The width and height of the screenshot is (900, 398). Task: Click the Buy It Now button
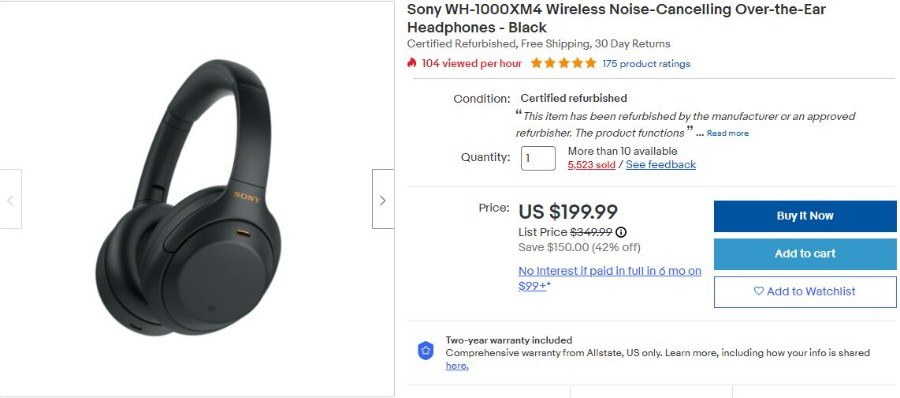coord(805,216)
